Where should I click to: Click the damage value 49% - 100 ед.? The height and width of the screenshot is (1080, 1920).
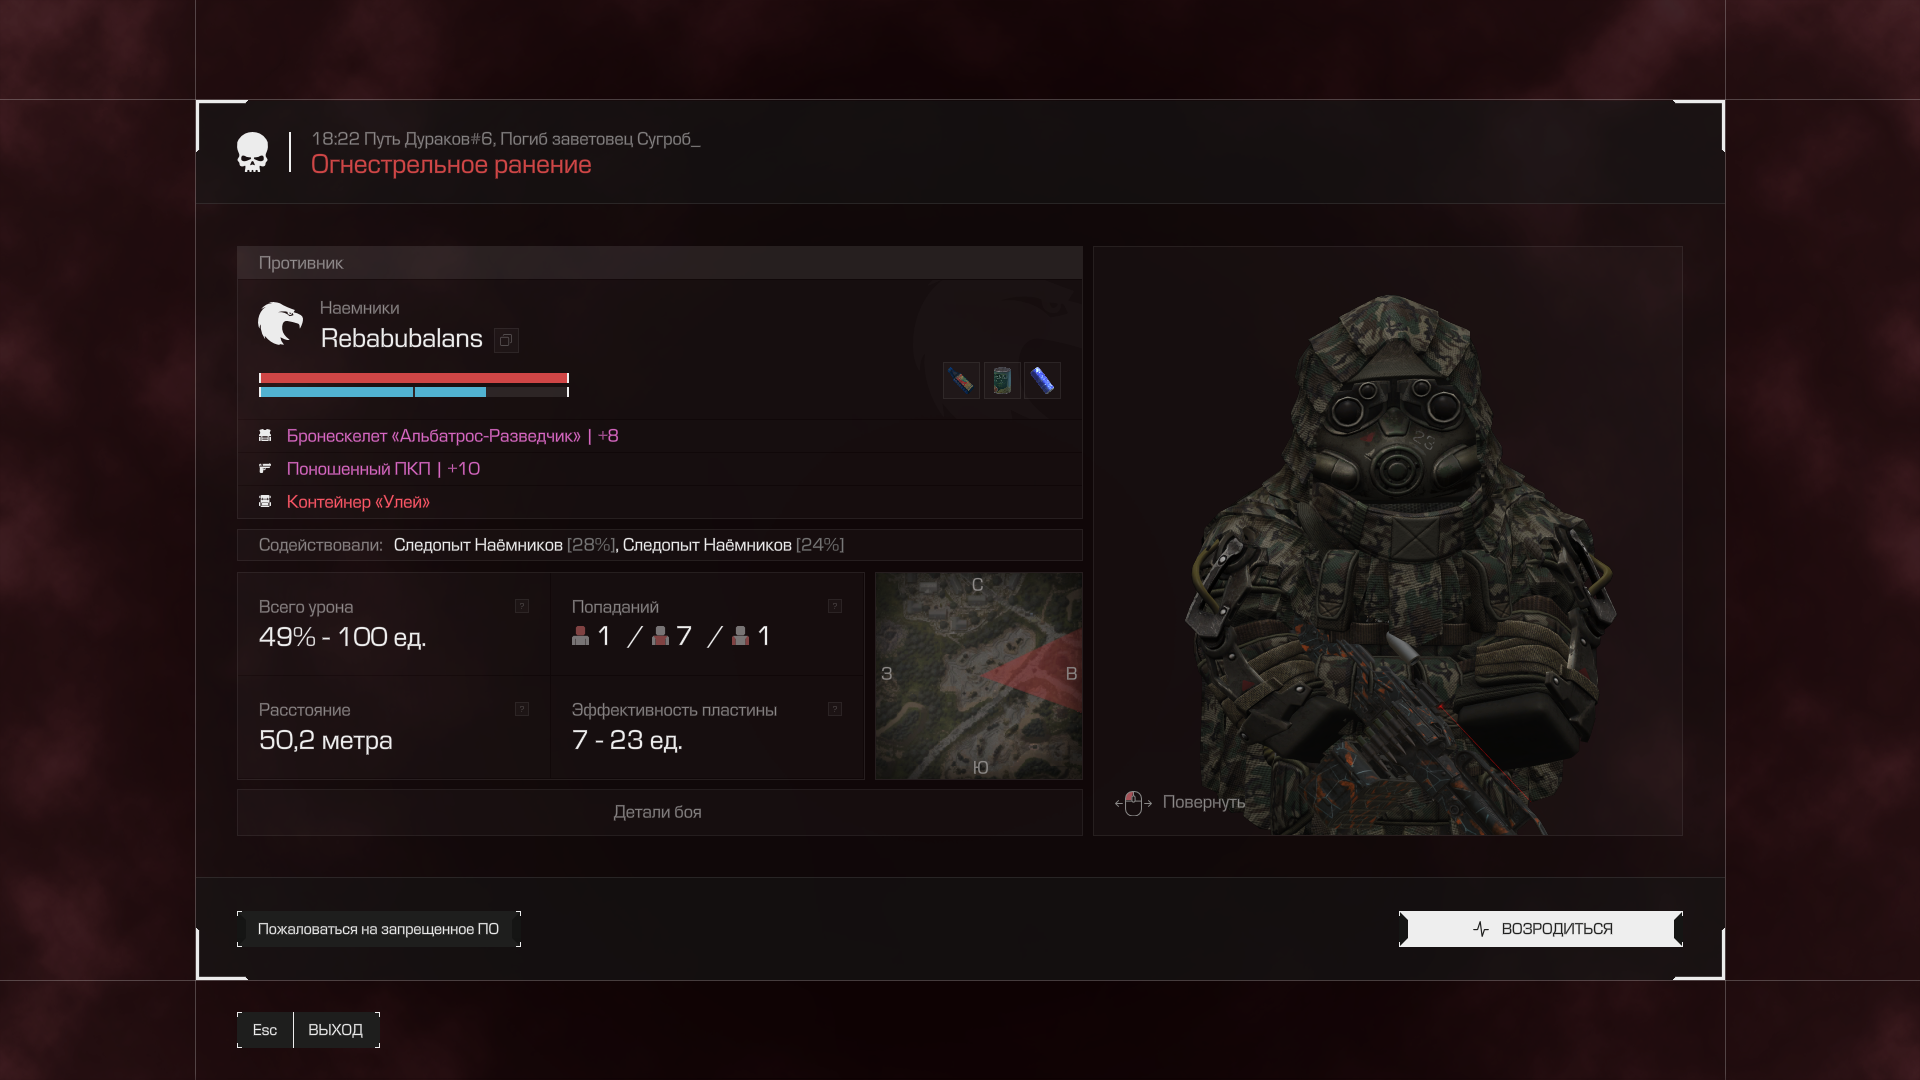click(342, 637)
